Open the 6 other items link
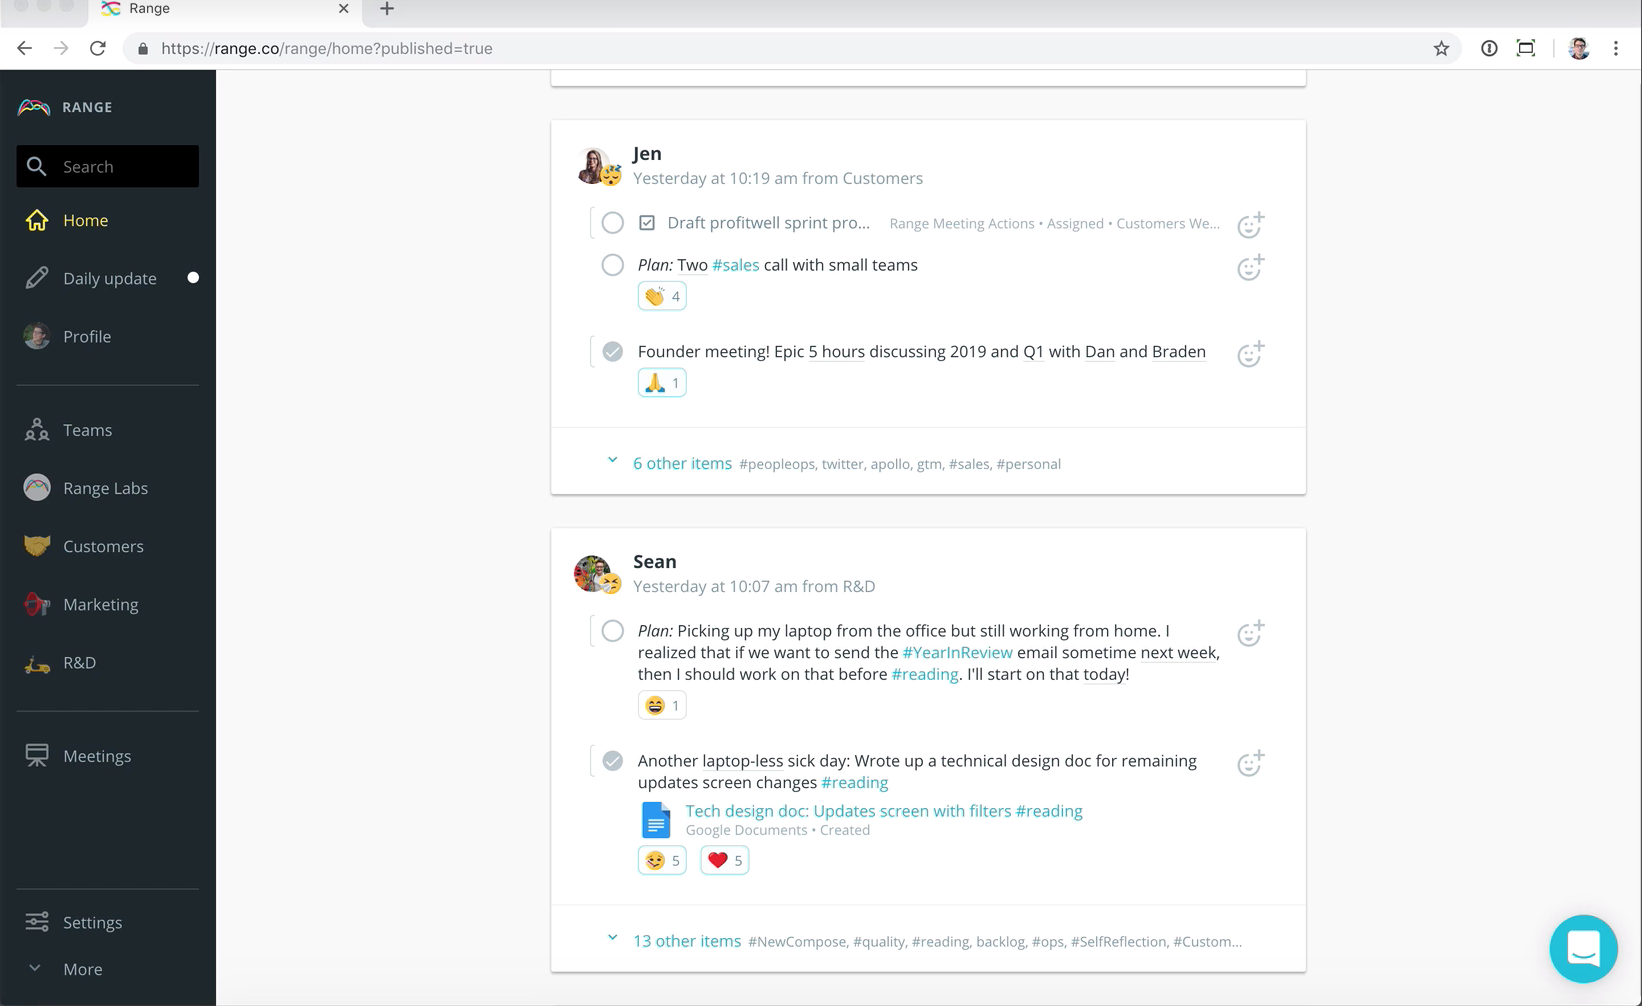Viewport: 1642px width, 1006px height. pyautogui.click(x=682, y=463)
